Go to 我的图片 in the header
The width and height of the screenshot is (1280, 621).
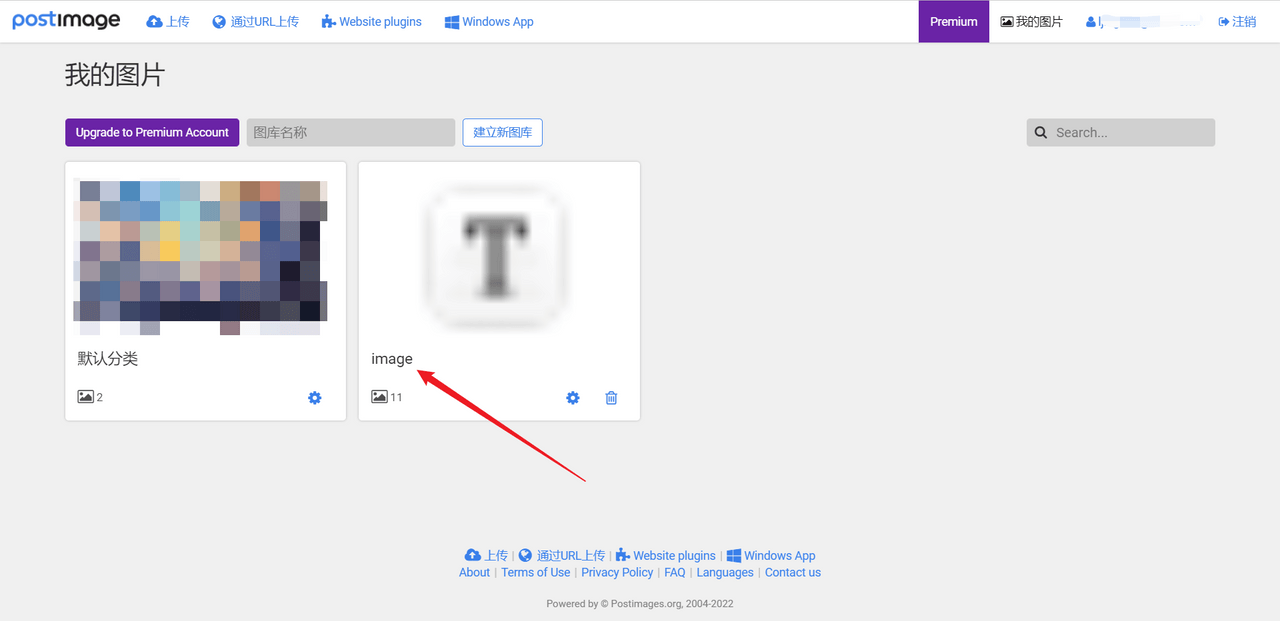[1032, 22]
